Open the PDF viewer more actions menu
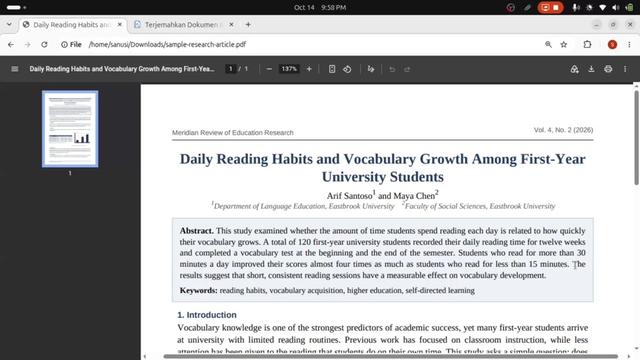This screenshot has height=360, width=640. pyautogui.click(x=625, y=69)
